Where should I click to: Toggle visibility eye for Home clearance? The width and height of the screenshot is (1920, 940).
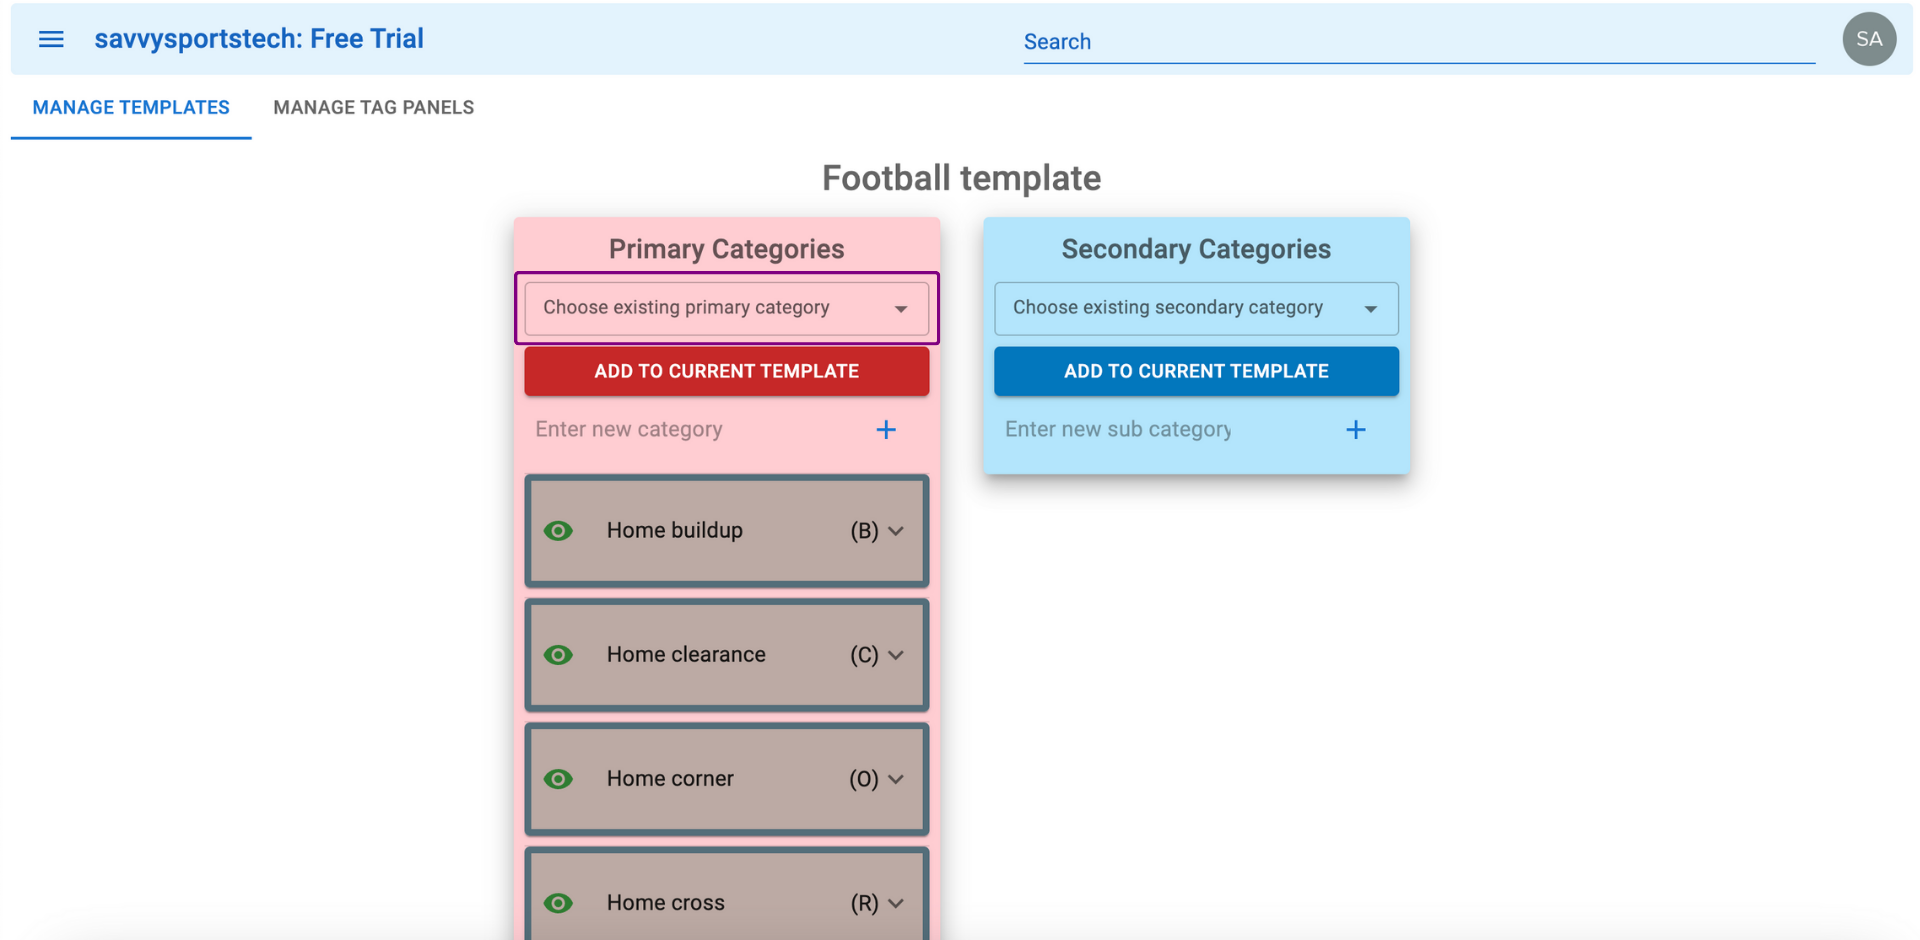[559, 655]
